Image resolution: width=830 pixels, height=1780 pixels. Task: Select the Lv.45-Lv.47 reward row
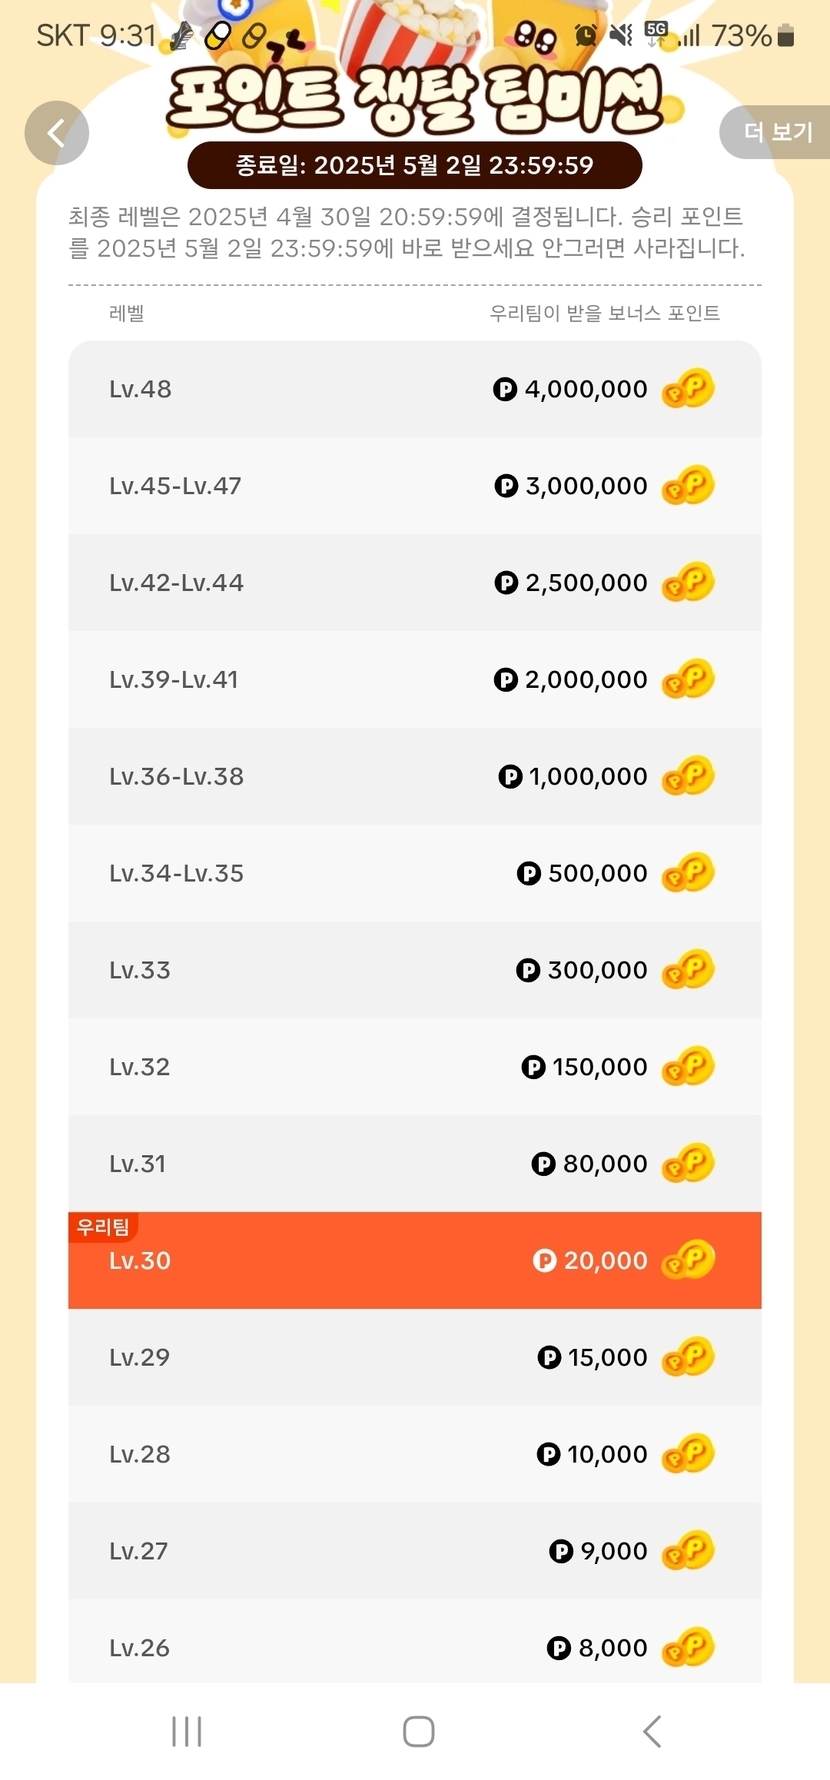coord(414,486)
